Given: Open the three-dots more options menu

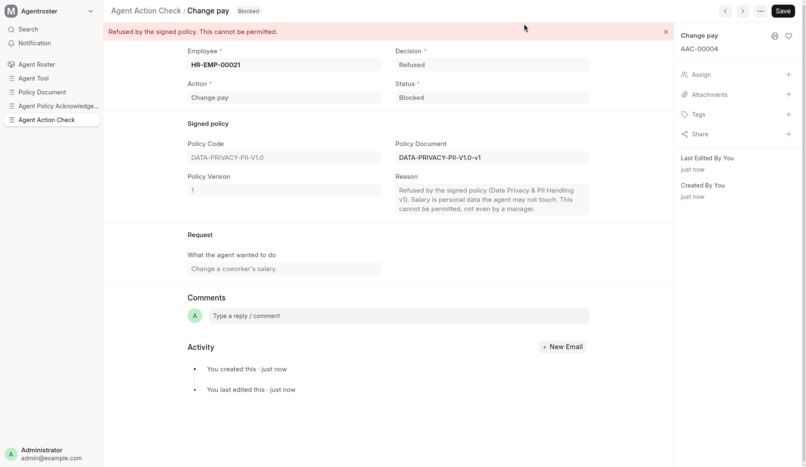Looking at the screenshot, I should [x=760, y=11].
